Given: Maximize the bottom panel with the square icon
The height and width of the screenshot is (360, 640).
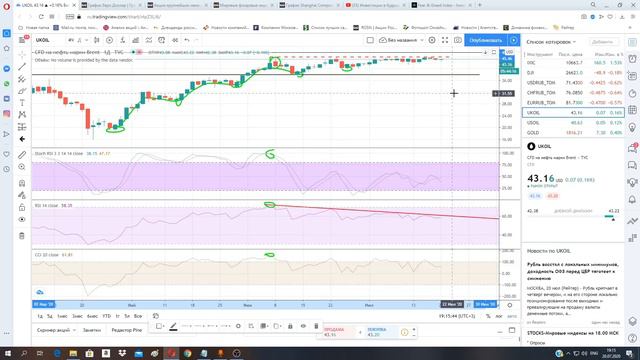Looking at the screenshot, I should (512, 330).
